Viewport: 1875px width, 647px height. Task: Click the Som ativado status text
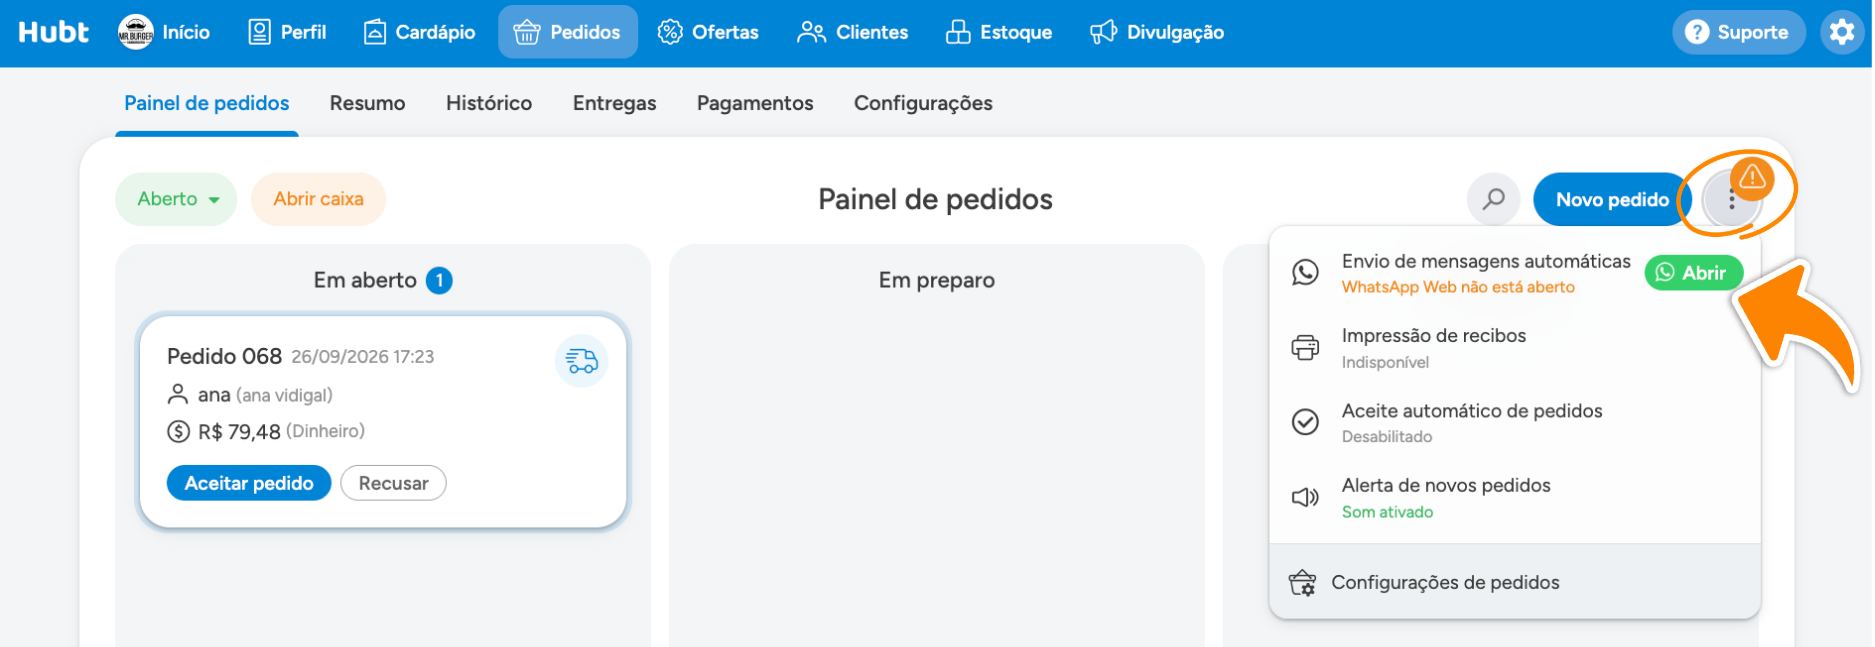(1387, 512)
